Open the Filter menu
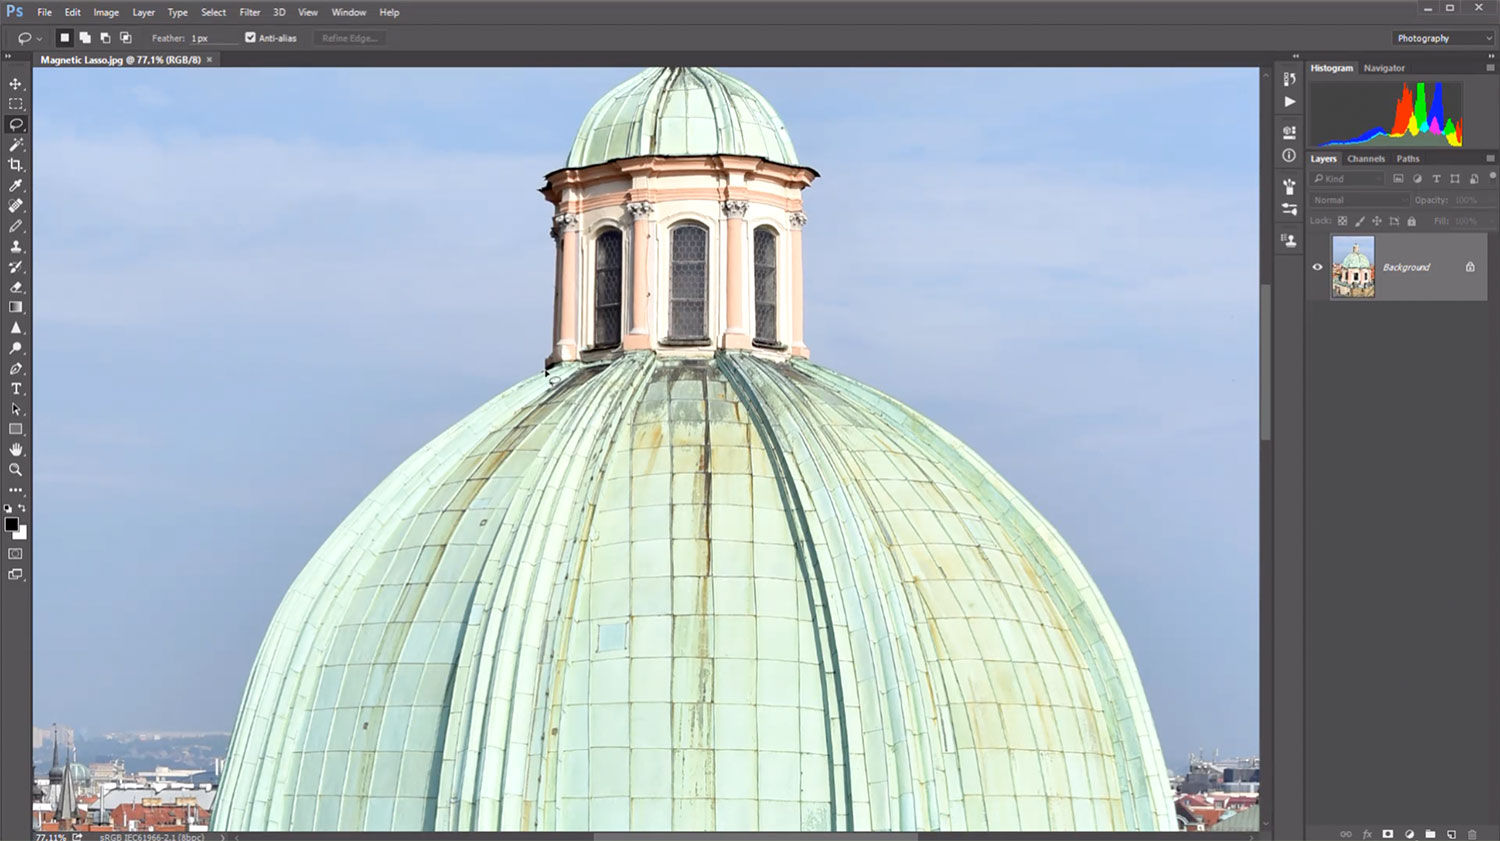Screen dimensions: 1500x841 [x=249, y=12]
